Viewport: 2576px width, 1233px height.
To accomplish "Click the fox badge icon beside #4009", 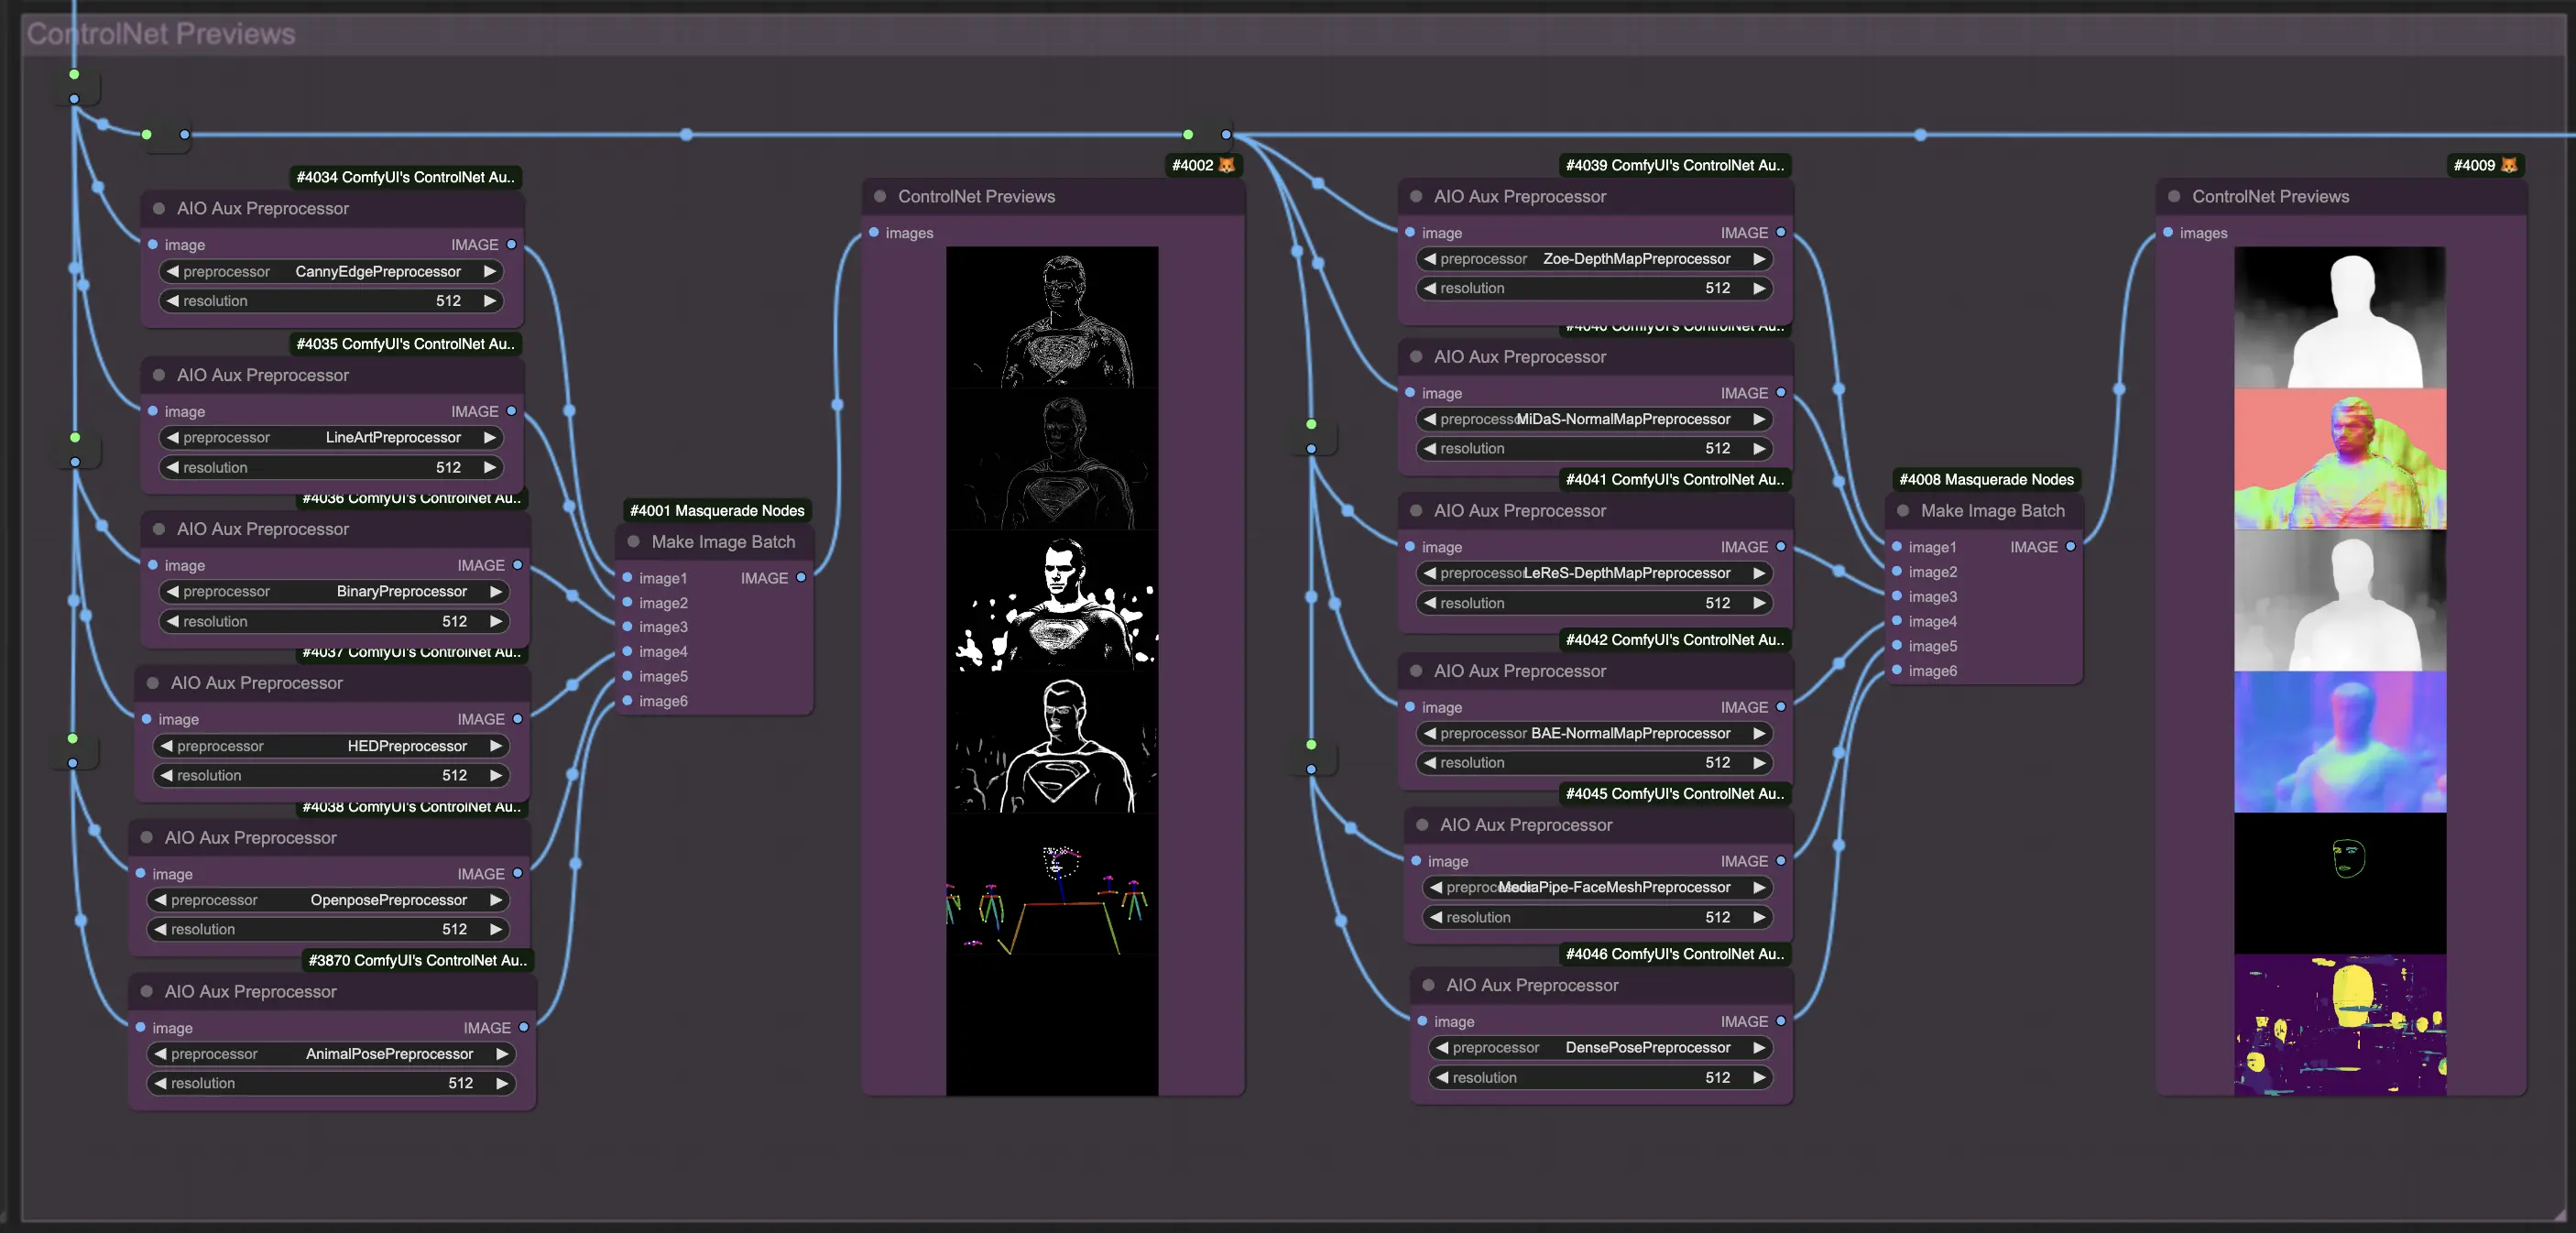I will [x=2509, y=165].
